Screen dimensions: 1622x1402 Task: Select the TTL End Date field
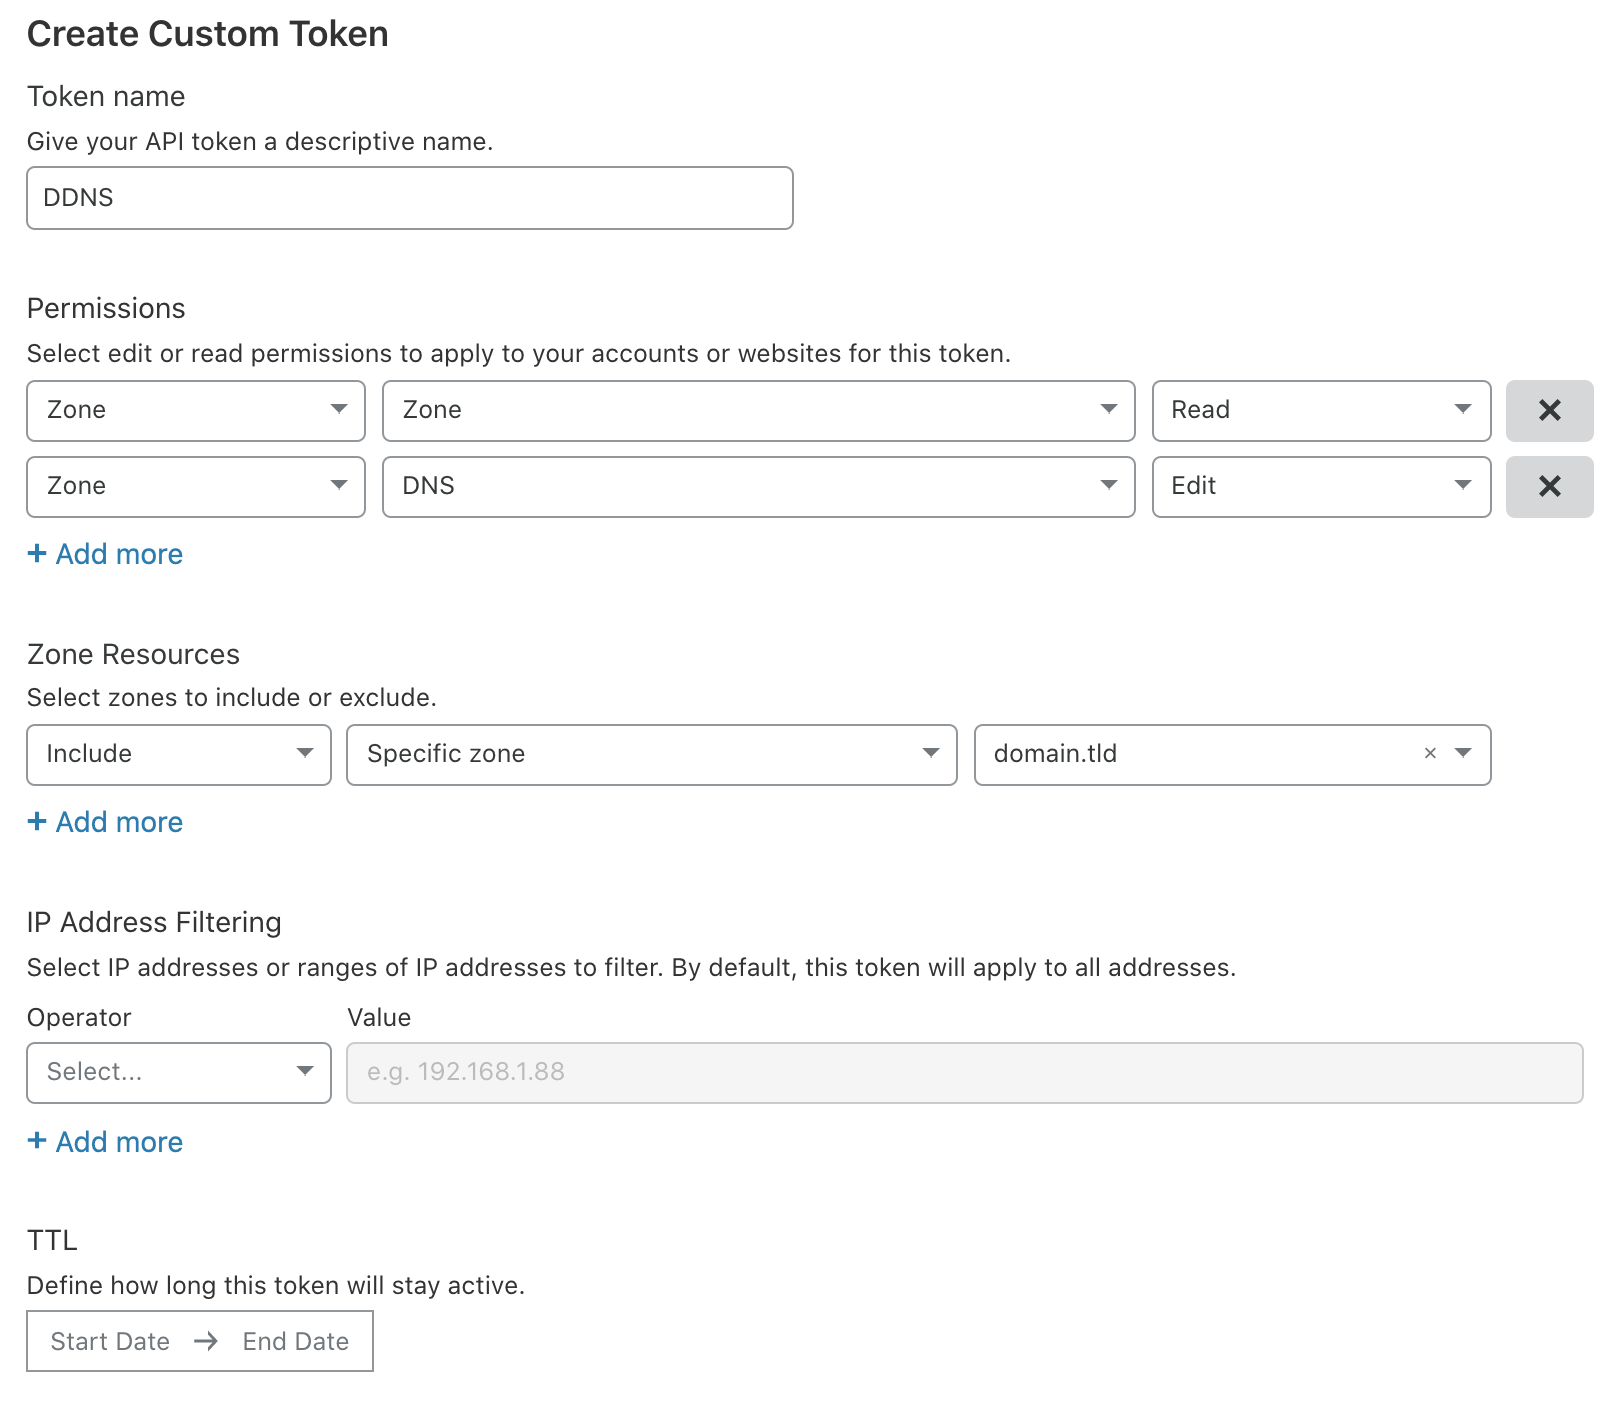point(296,1341)
